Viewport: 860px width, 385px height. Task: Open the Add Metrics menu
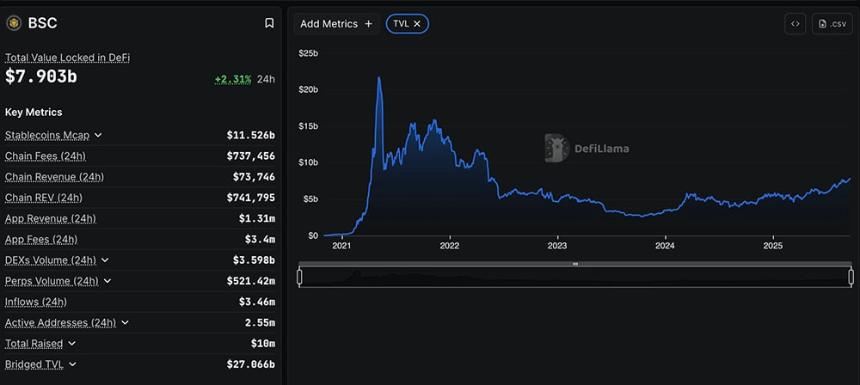(x=336, y=24)
